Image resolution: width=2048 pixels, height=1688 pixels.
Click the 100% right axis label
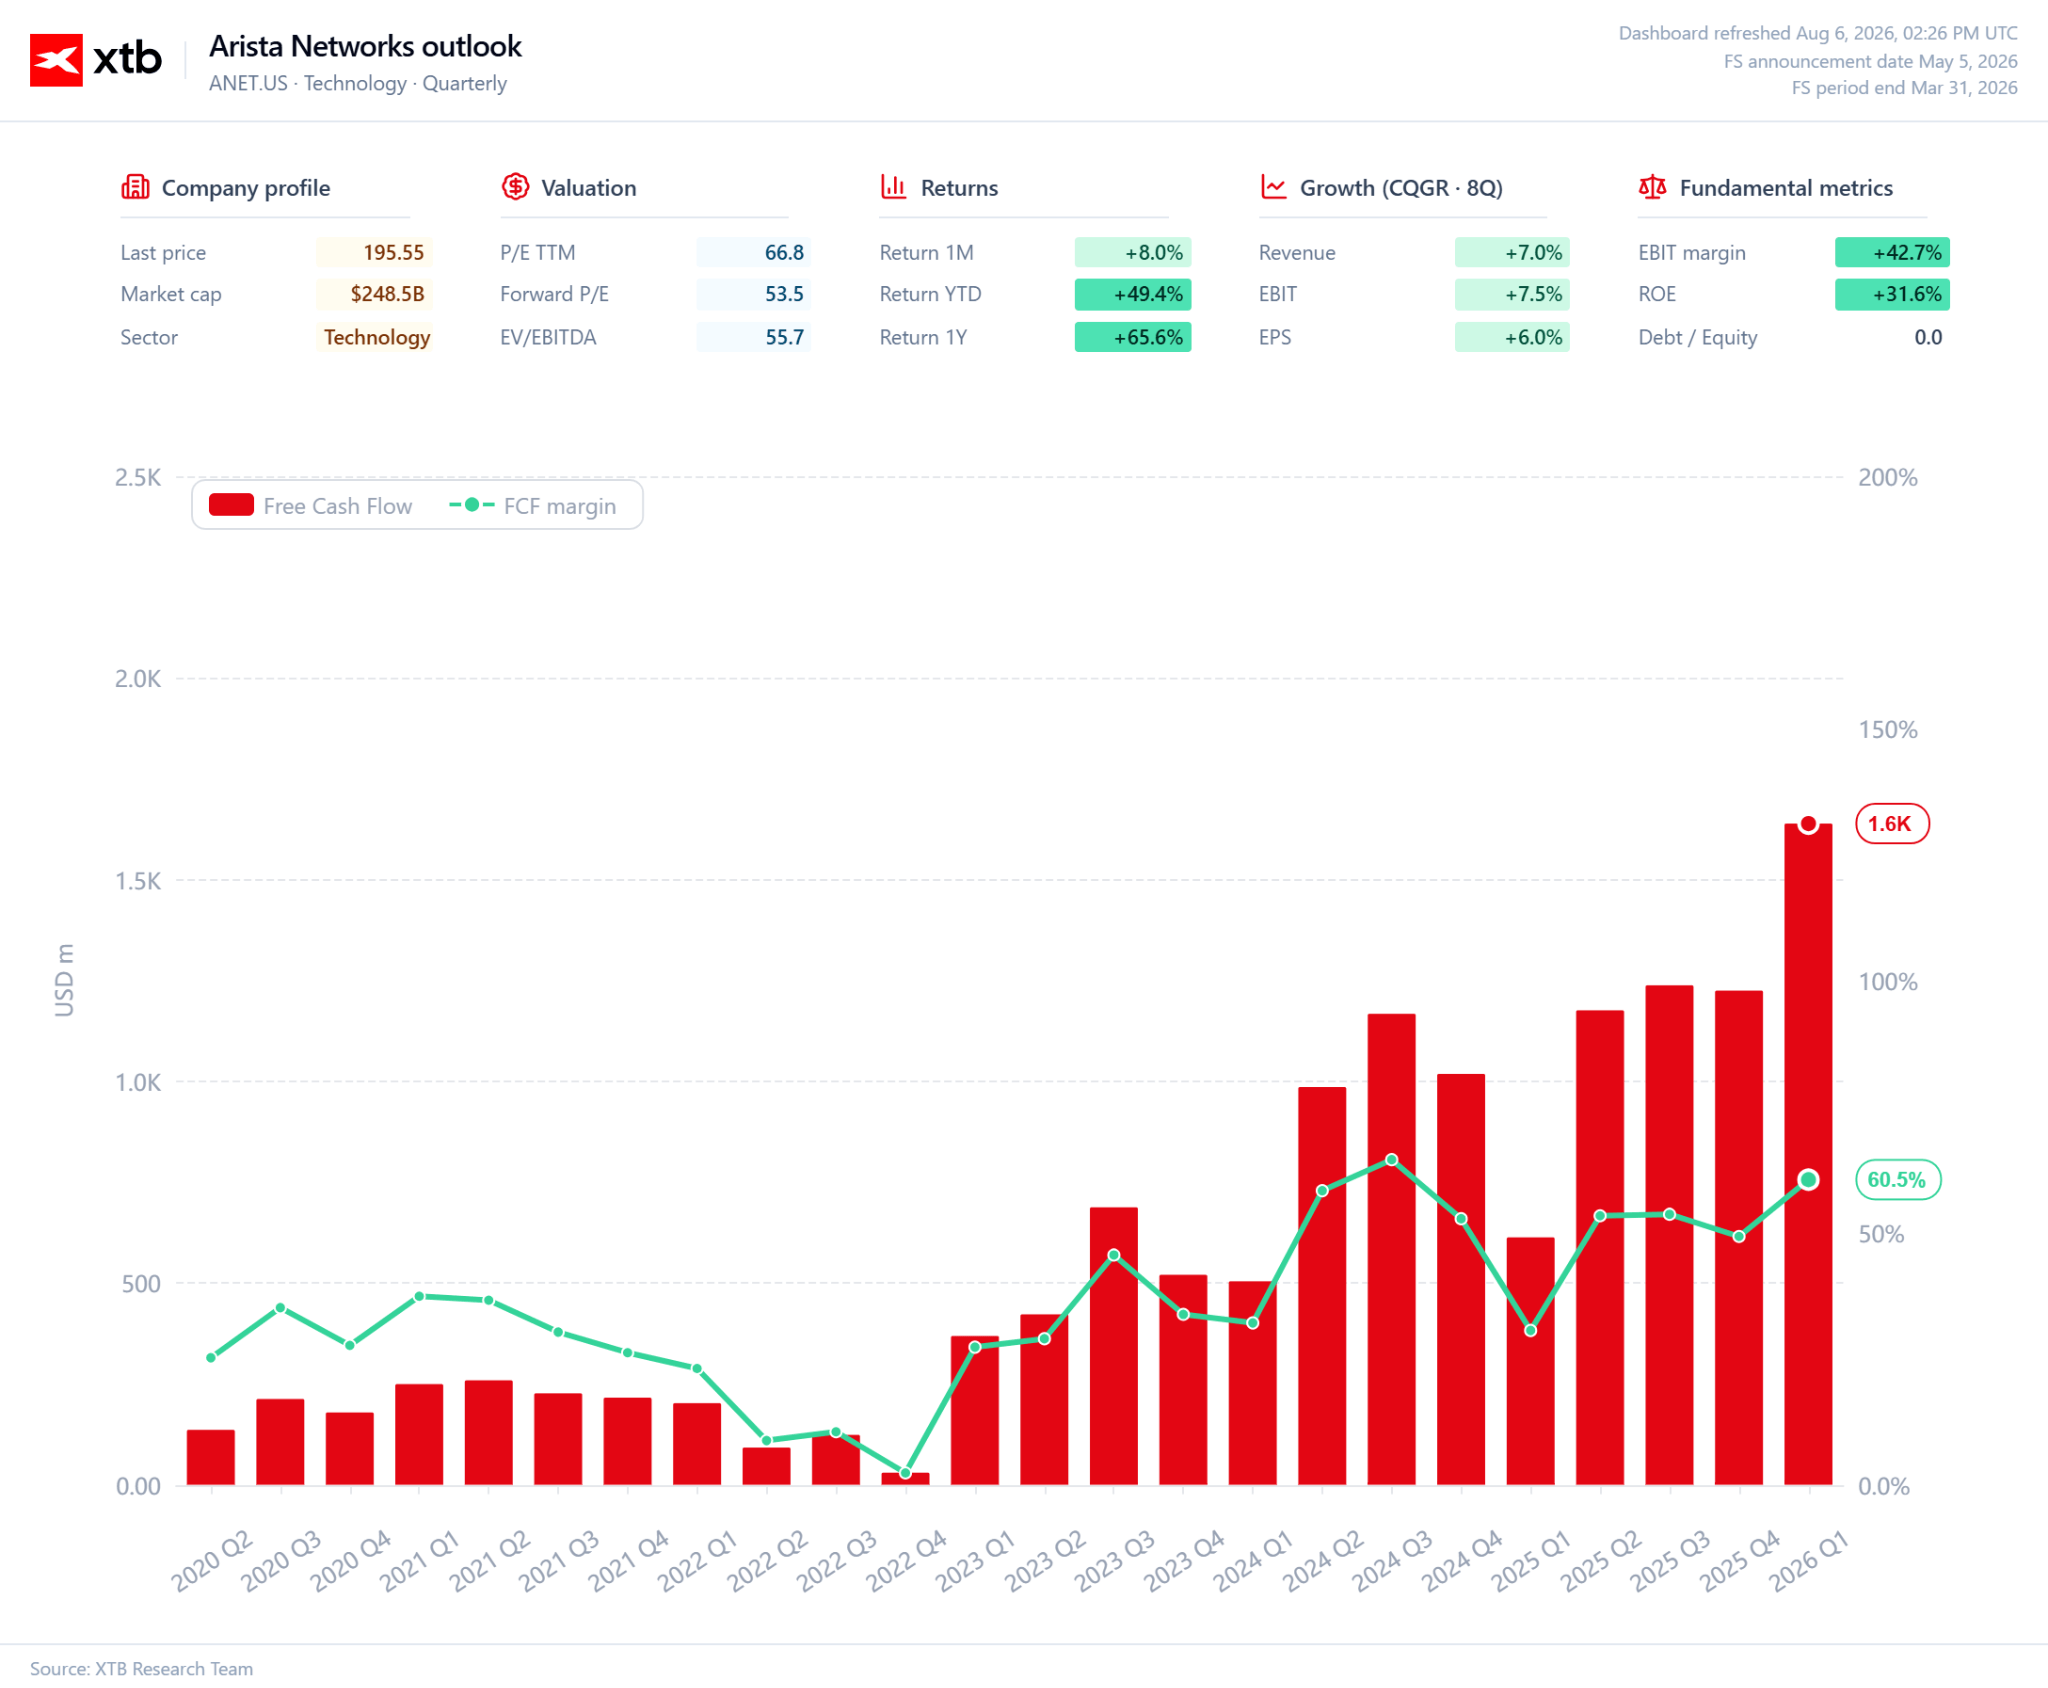tap(1888, 982)
